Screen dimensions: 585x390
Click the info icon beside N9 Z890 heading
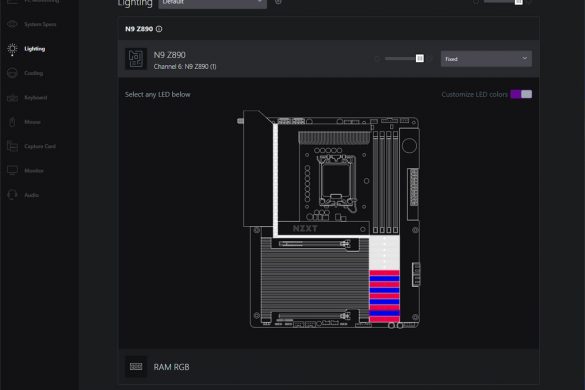159,29
